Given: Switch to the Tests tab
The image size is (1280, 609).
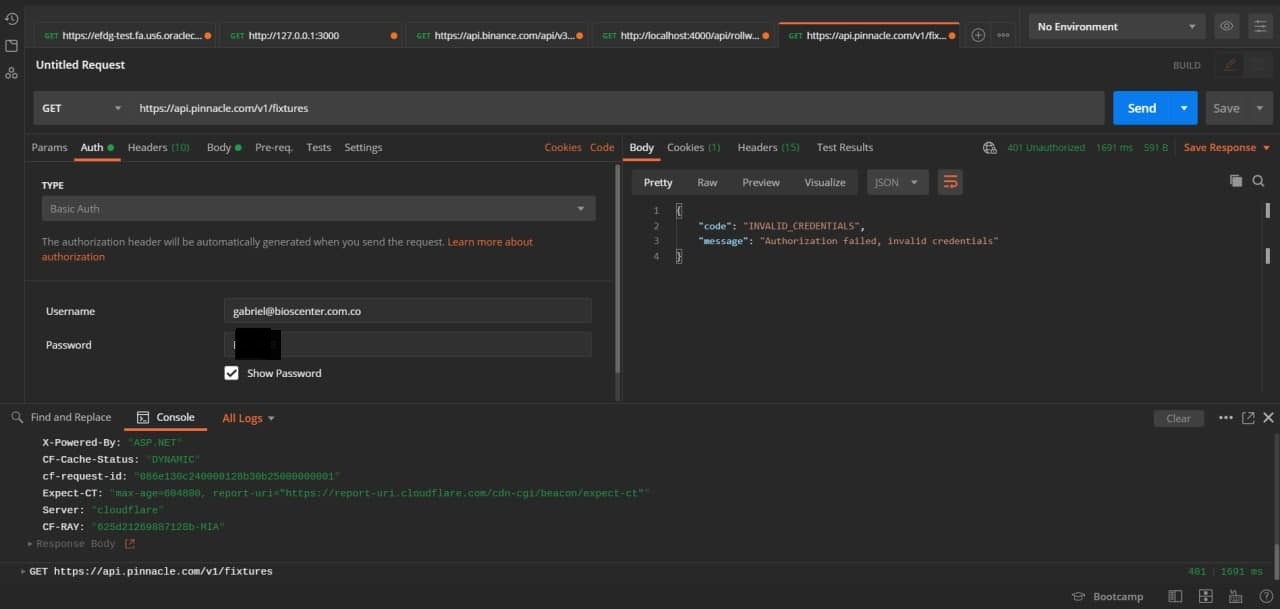Looking at the screenshot, I should tap(318, 147).
